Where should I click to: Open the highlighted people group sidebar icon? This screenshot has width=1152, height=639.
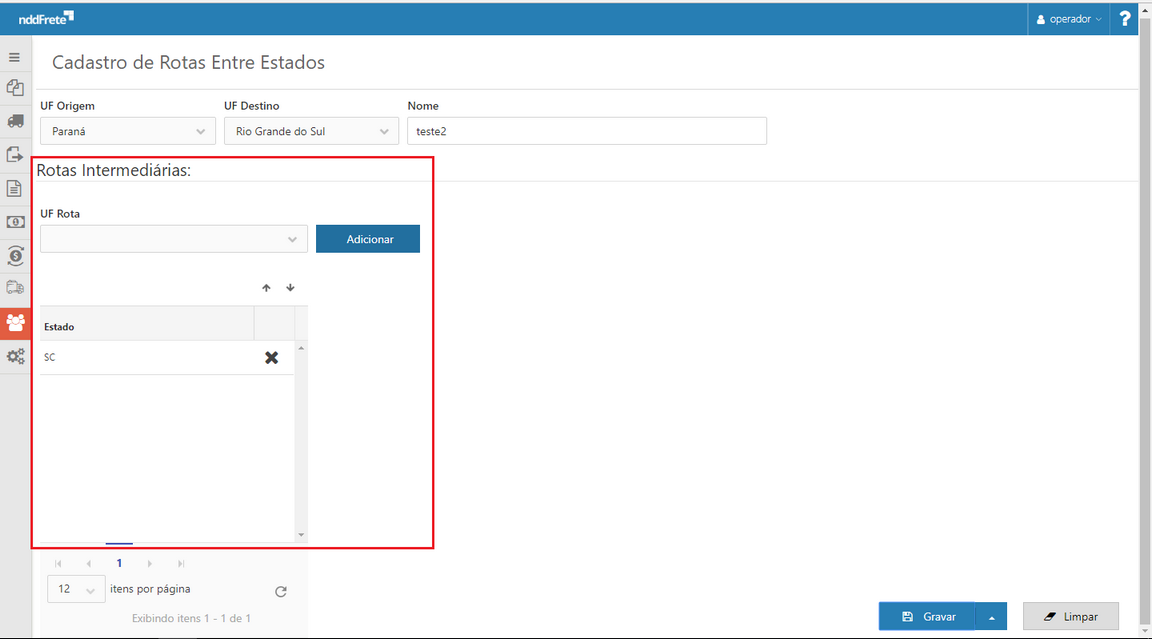coord(15,322)
